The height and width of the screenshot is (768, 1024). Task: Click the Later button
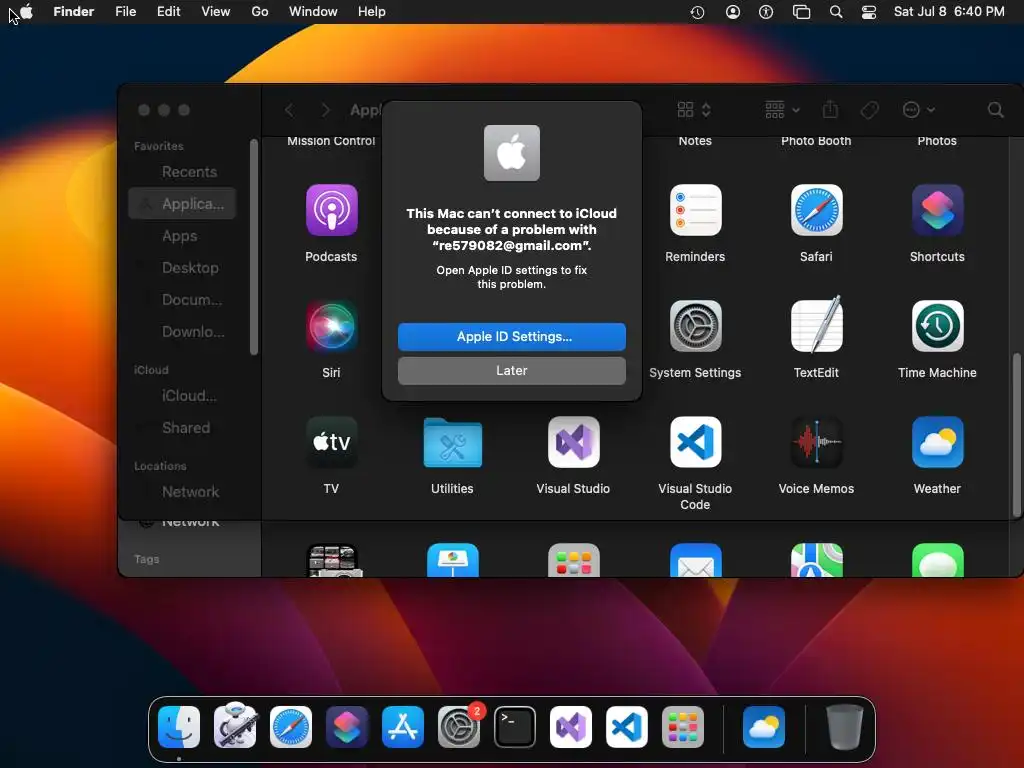(511, 370)
